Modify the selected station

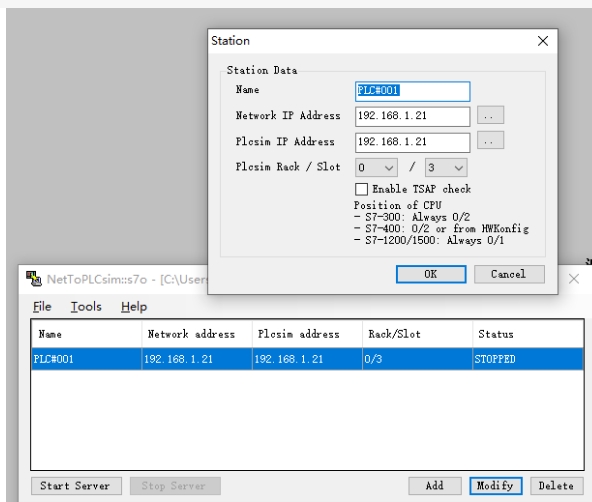pyautogui.click(x=496, y=486)
